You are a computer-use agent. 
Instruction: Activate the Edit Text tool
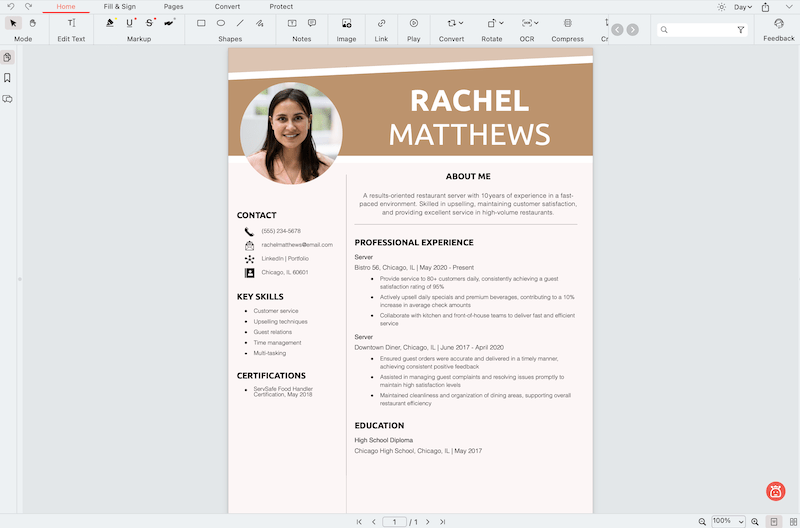[71, 23]
